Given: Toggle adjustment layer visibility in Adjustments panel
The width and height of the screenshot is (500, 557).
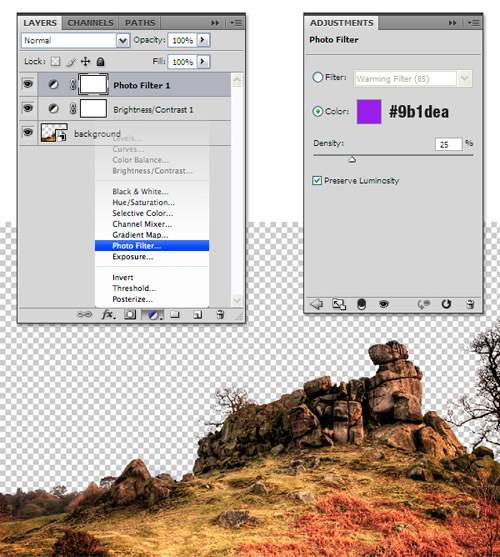Looking at the screenshot, I should (x=384, y=304).
